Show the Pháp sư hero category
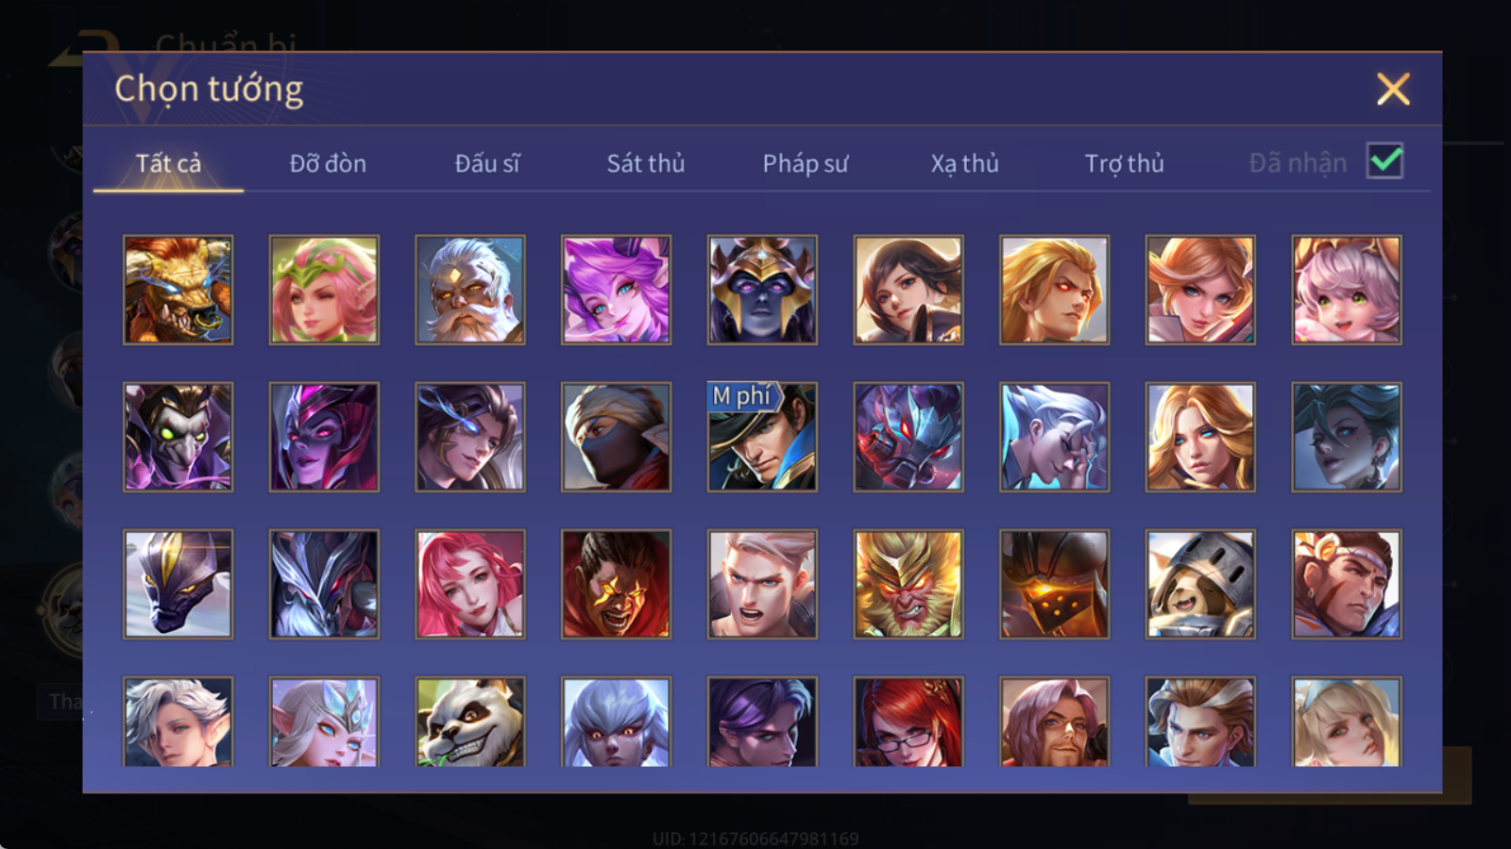Image resolution: width=1511 pixels, height=849 pixels. [805, 163]
